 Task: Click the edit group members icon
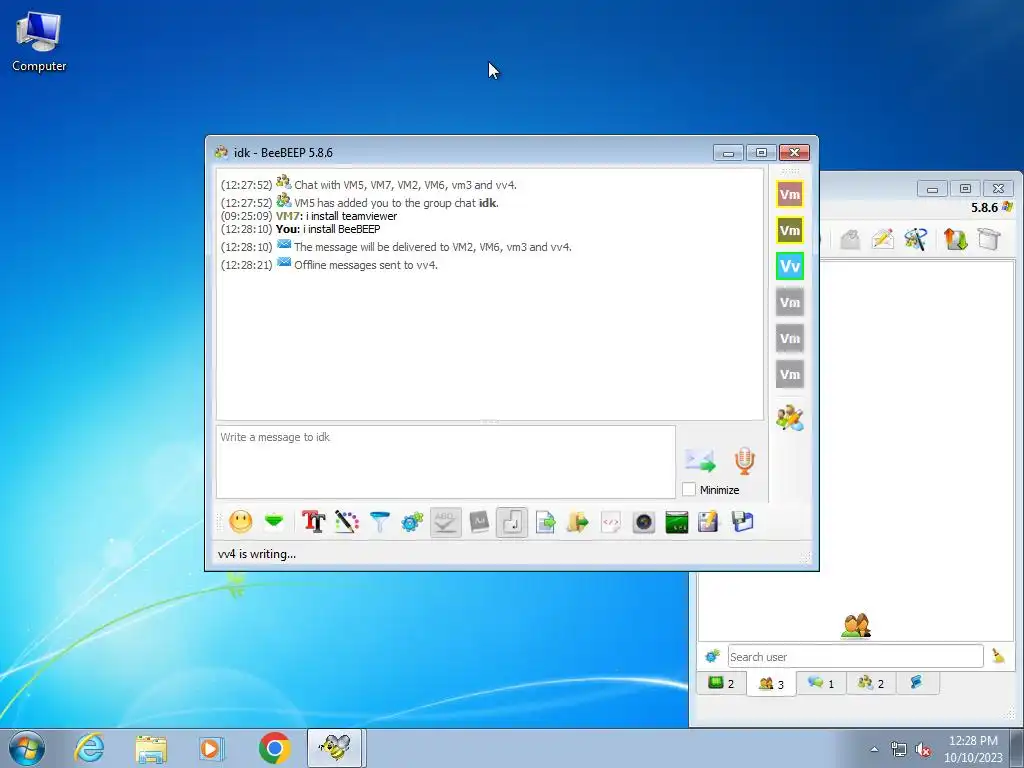[x=790, y=418]
